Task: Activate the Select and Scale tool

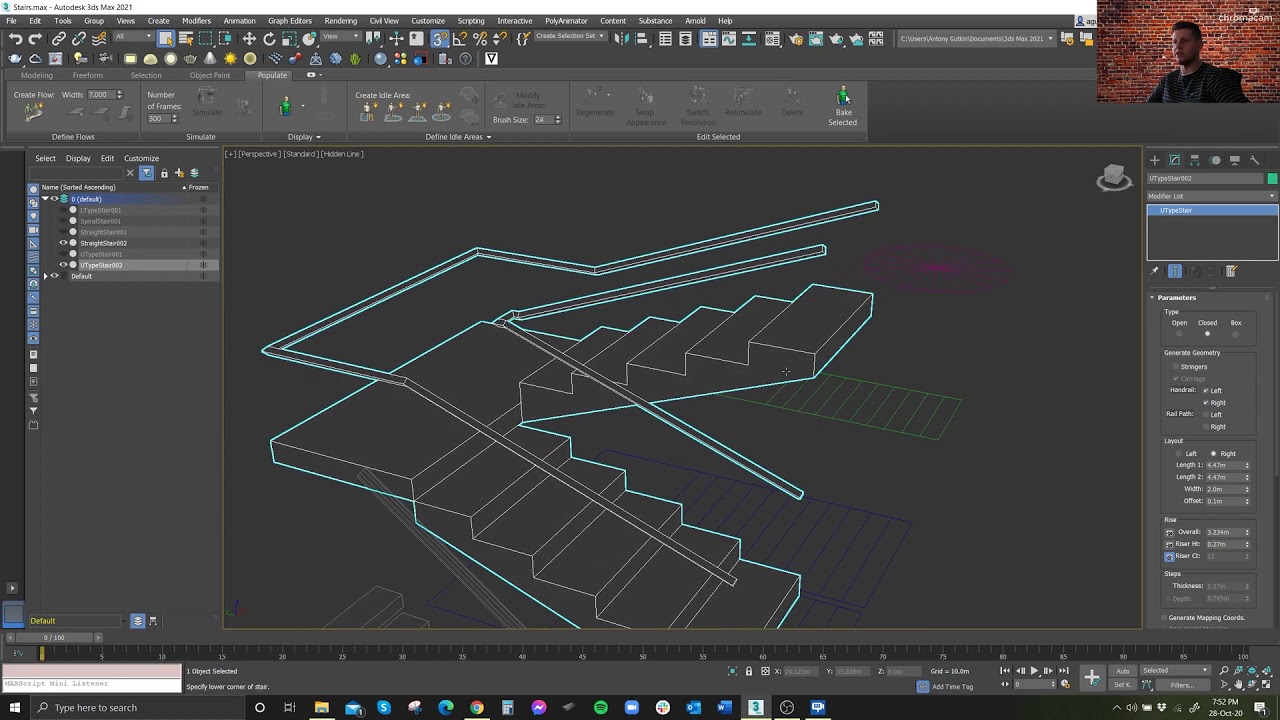Action: (289, 39)
